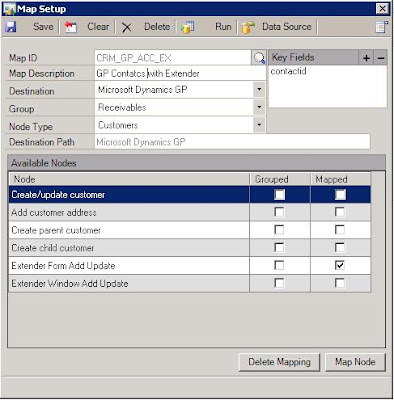Click the Key Fields header
The image size is (394, 400).
[x=314, y=57]
